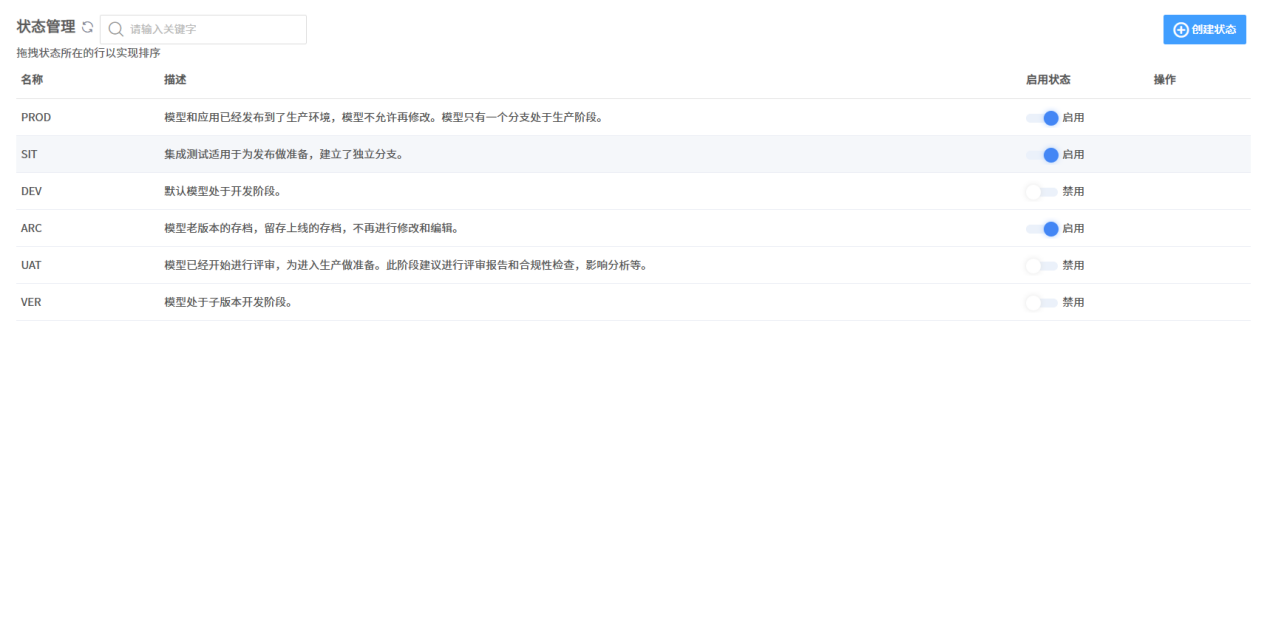Click the 创建状态 button
This screenshot has height=643, width=1267.
click(x=1204, y=30)
